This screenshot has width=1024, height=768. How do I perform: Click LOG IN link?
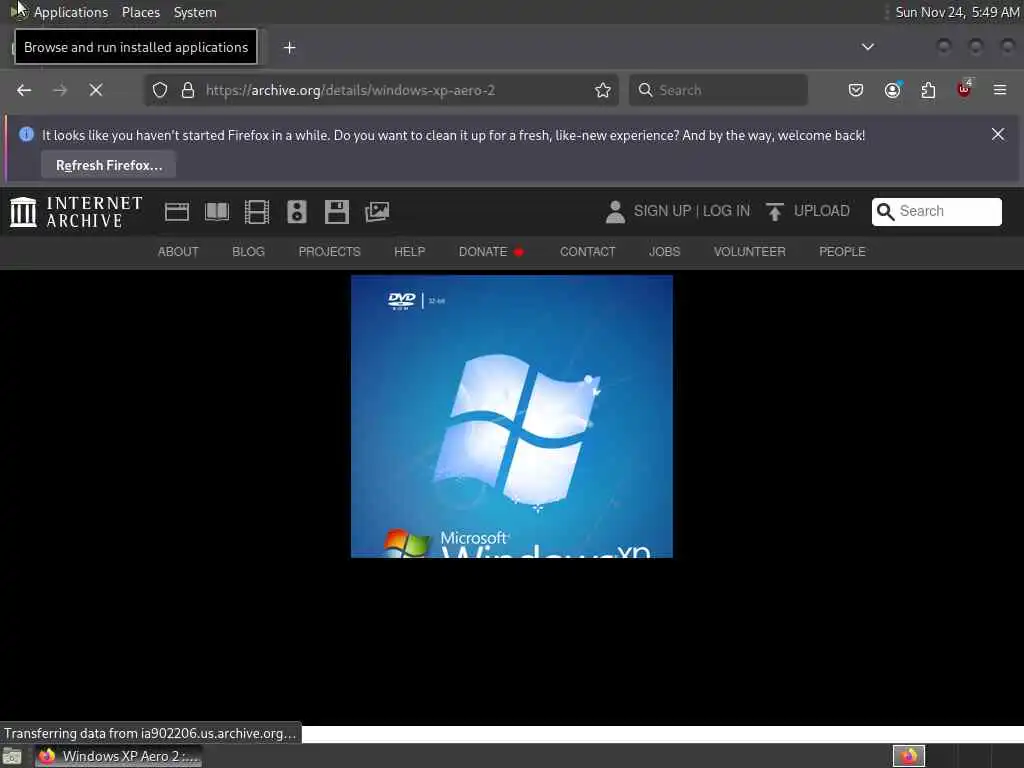coord(726,211)
